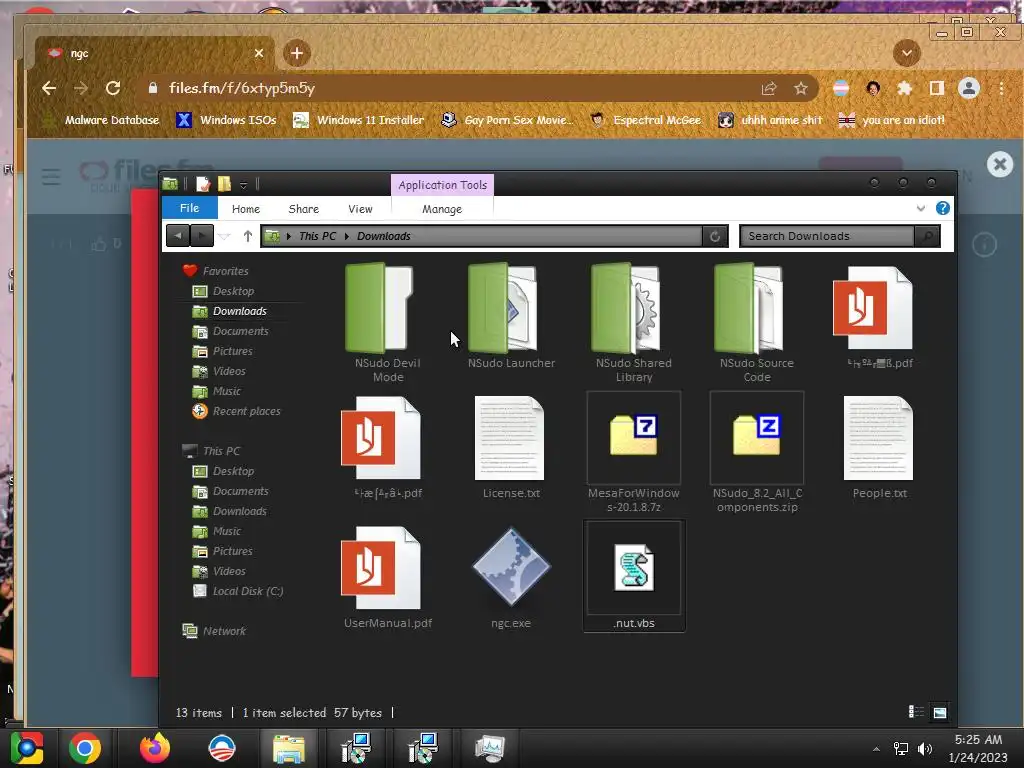Screen dimensions: 1024x768
Task: Open Chrome tab search dropdown
Action: coord(906,53)
